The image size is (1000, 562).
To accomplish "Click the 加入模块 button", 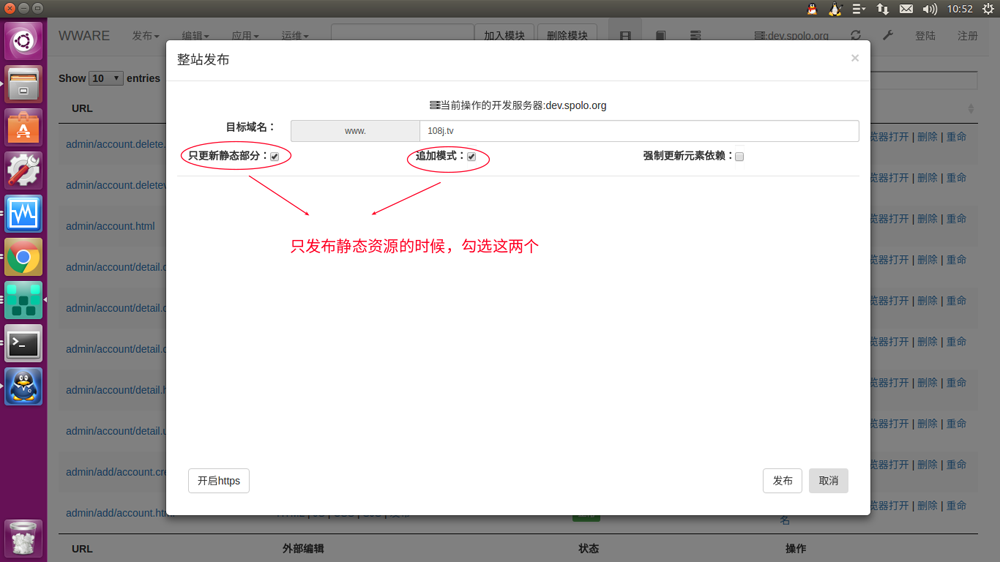I will click(504, 35).
